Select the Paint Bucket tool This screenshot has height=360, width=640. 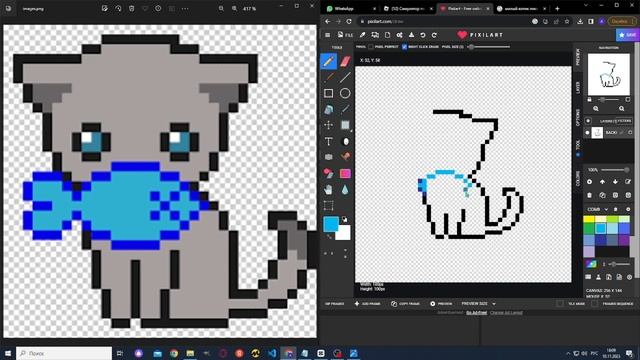[x=329, y=109]
